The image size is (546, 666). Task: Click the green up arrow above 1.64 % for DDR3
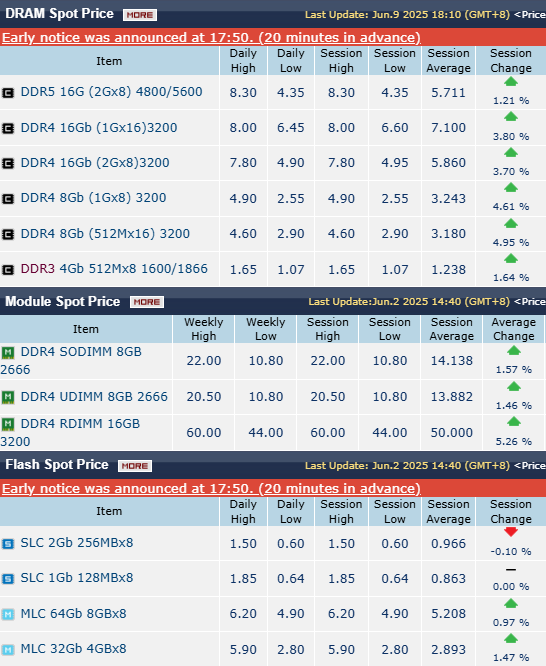(x=511, y=258)
